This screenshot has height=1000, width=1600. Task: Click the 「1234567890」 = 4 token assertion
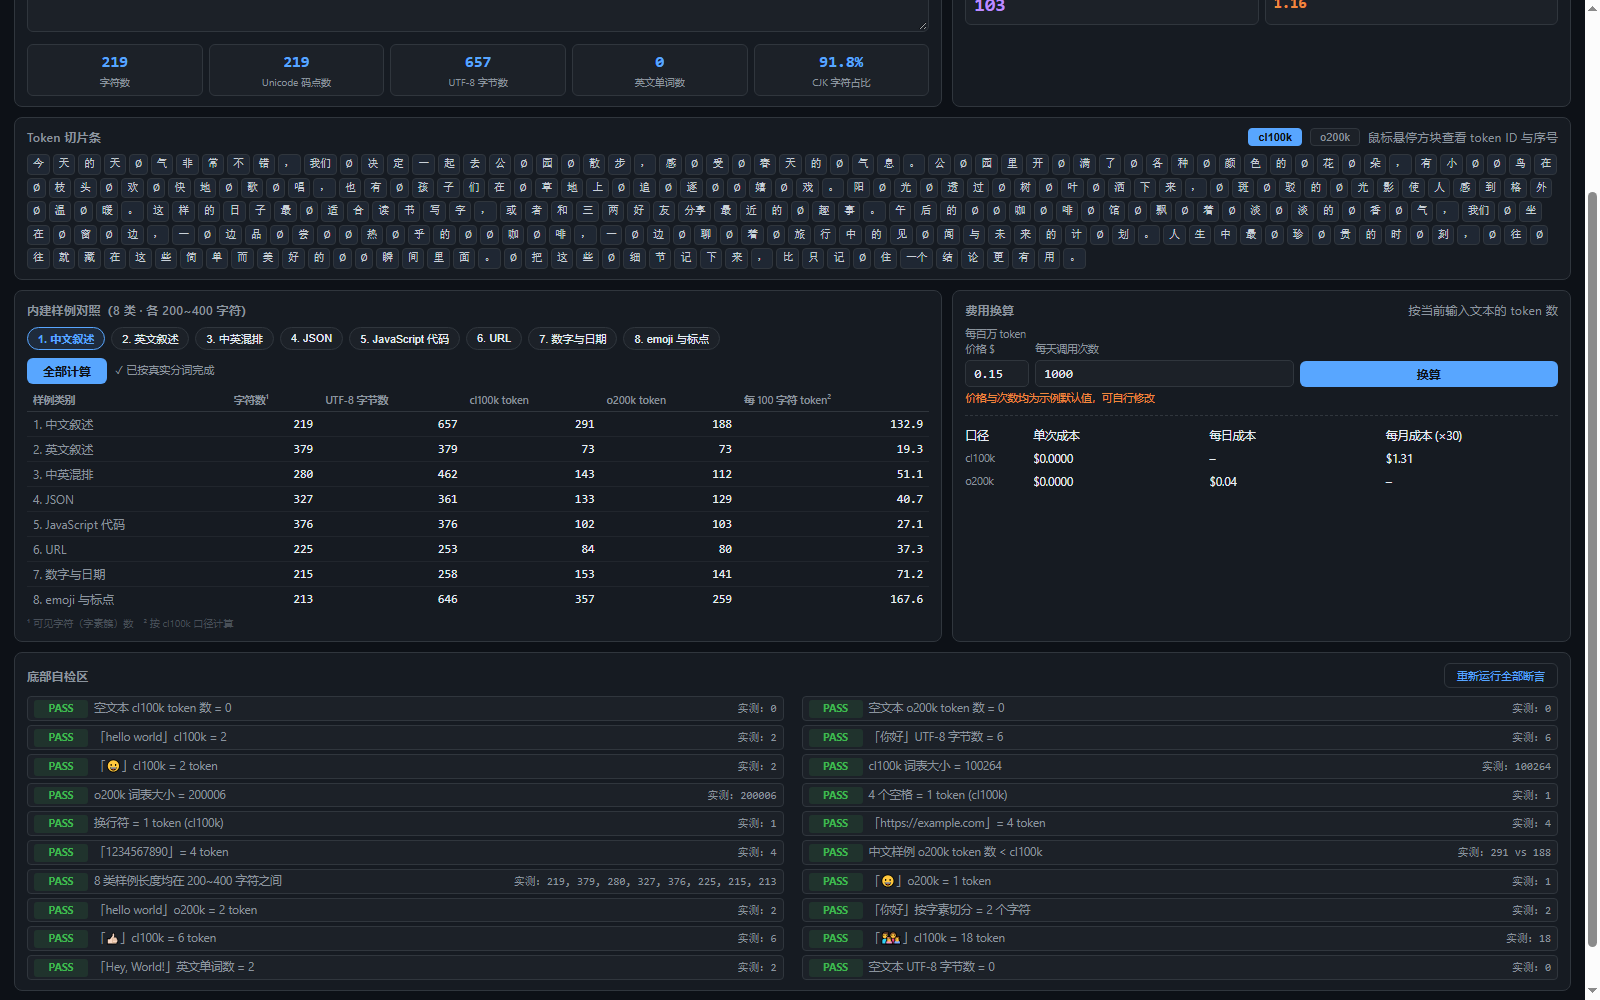(x=405, y=852)
